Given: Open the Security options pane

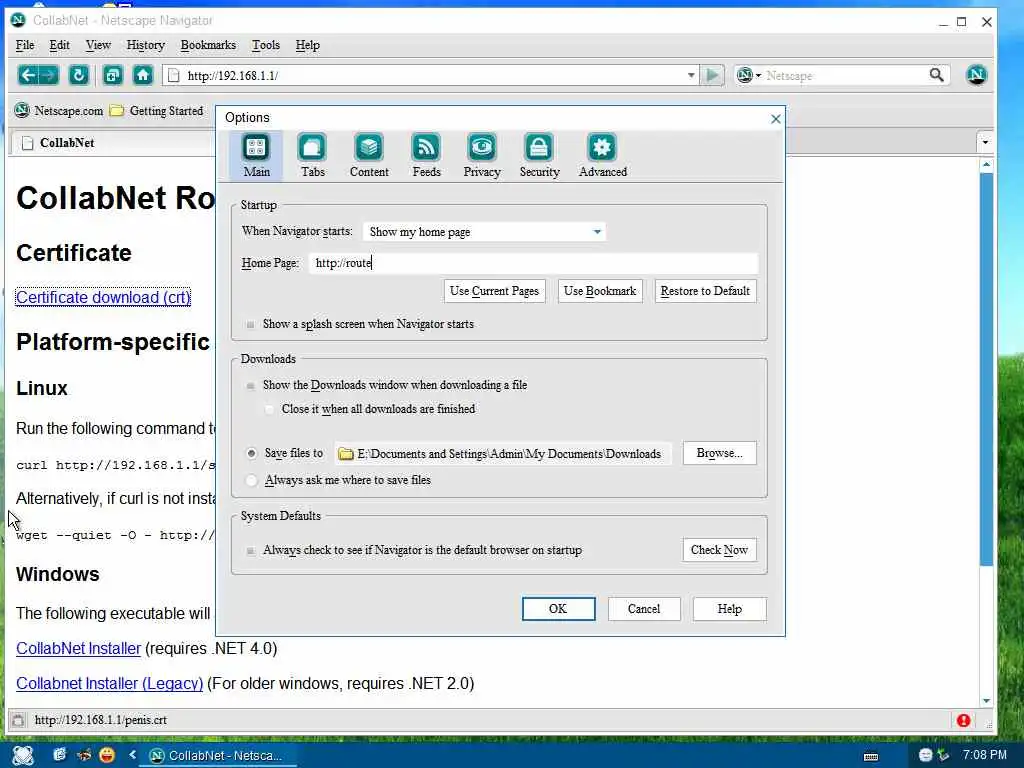Looking at the screenshot, I should click(539, 155).
